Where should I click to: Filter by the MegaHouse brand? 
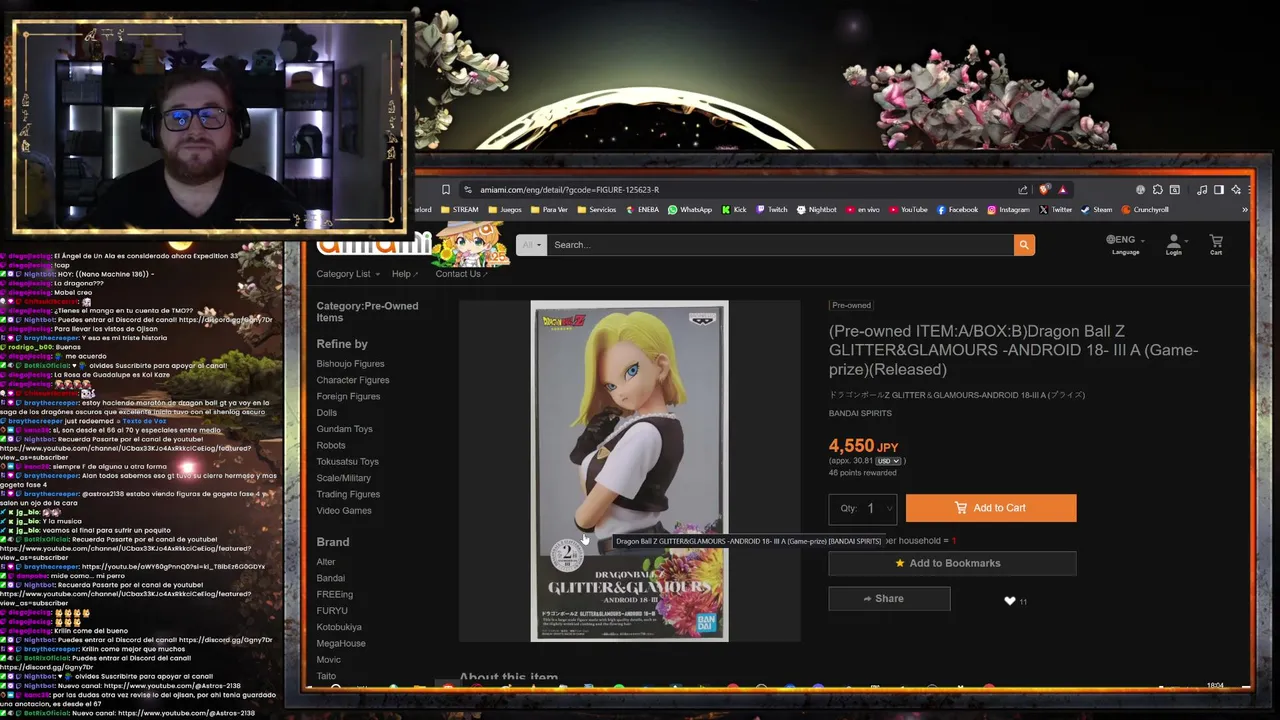(341, 643)
